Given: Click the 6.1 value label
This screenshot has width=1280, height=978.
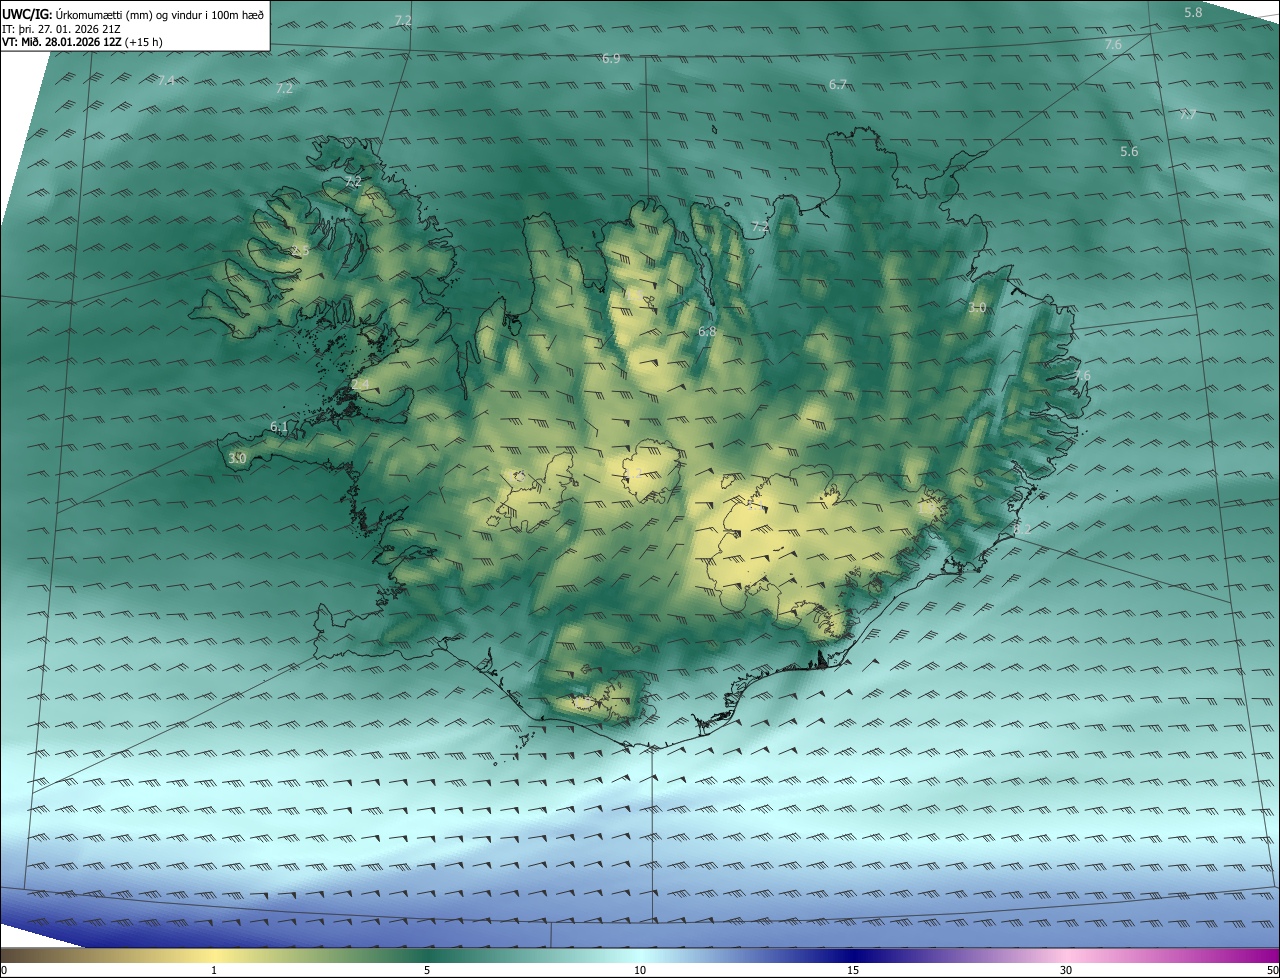Looking at the screenshot, I should pos(279,427).
